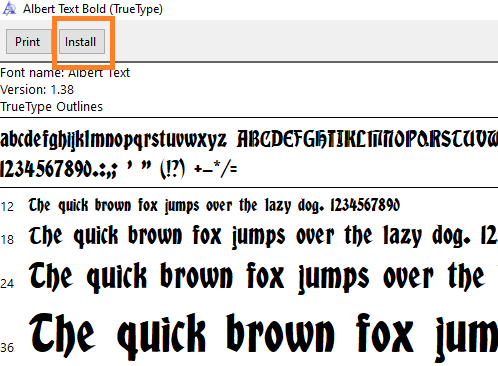Click the 18 point quick brown fox sample

263,236
